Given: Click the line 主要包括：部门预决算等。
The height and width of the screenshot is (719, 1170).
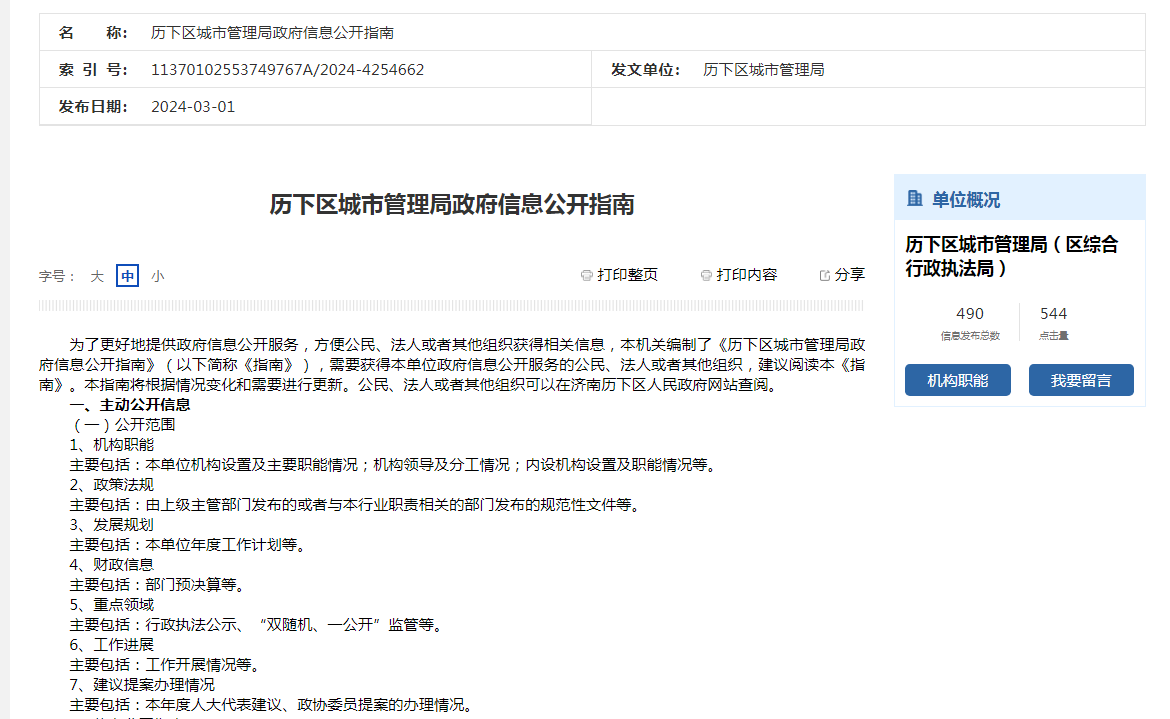Looking at the screenshot, I should pyautogui.click(x=157, y=585).
